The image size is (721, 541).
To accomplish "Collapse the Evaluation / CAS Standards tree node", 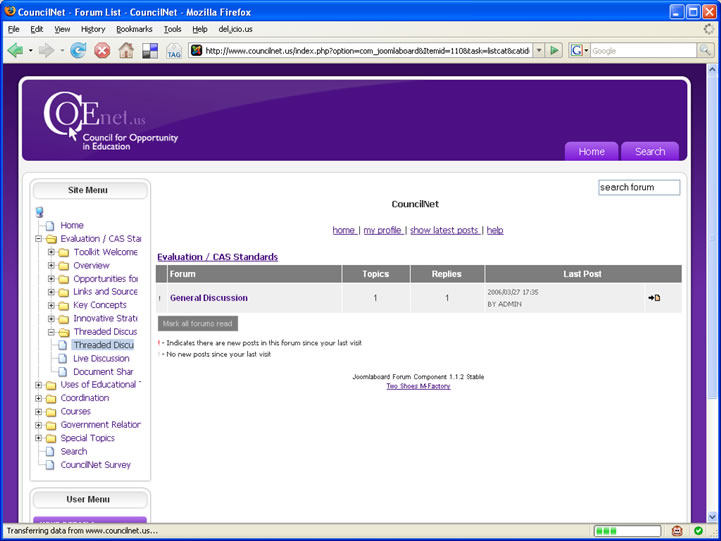I will pyautogui.click(x=38, y=239).
